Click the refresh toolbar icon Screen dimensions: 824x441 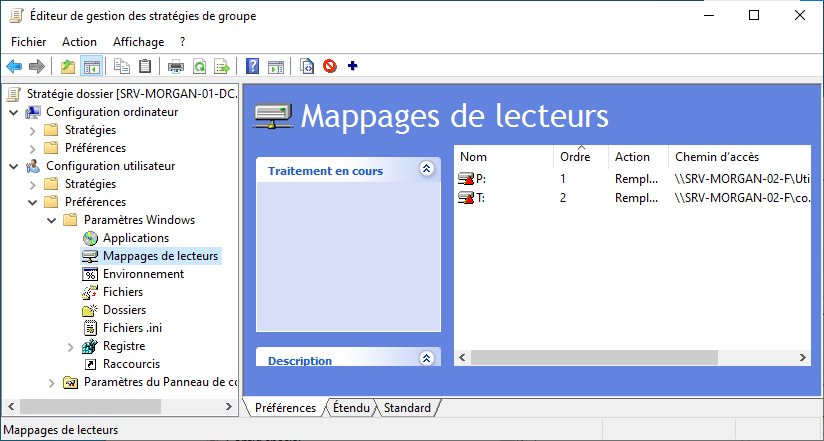199,67
